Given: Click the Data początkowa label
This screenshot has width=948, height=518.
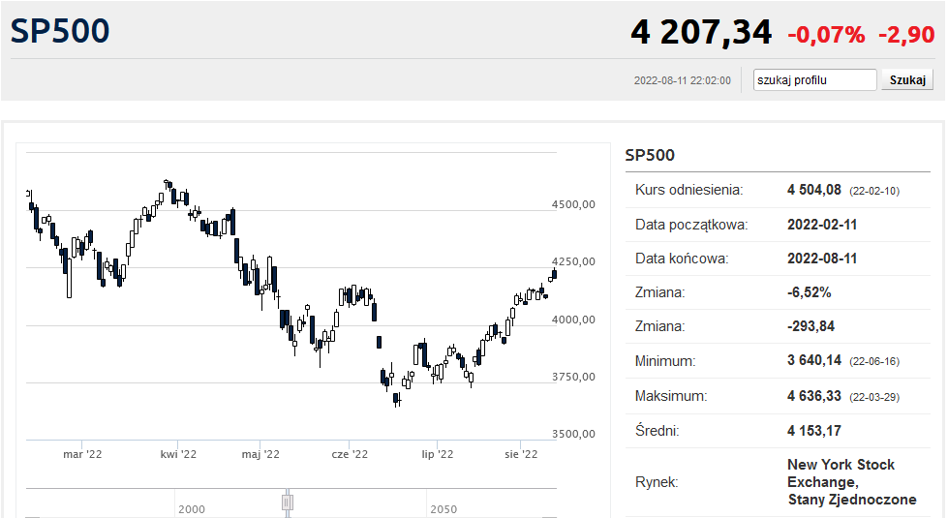Looking at the screenshot, I should (x=691, y=225).
